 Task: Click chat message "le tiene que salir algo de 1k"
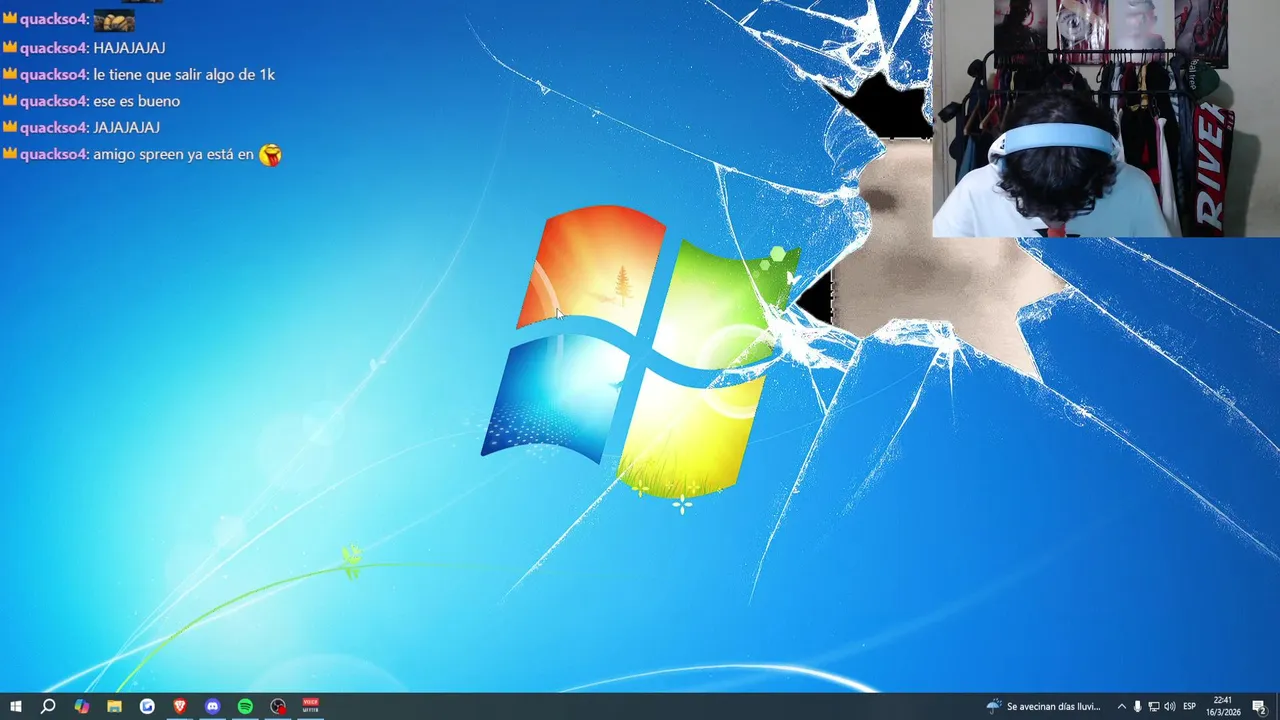pos(184,74)
